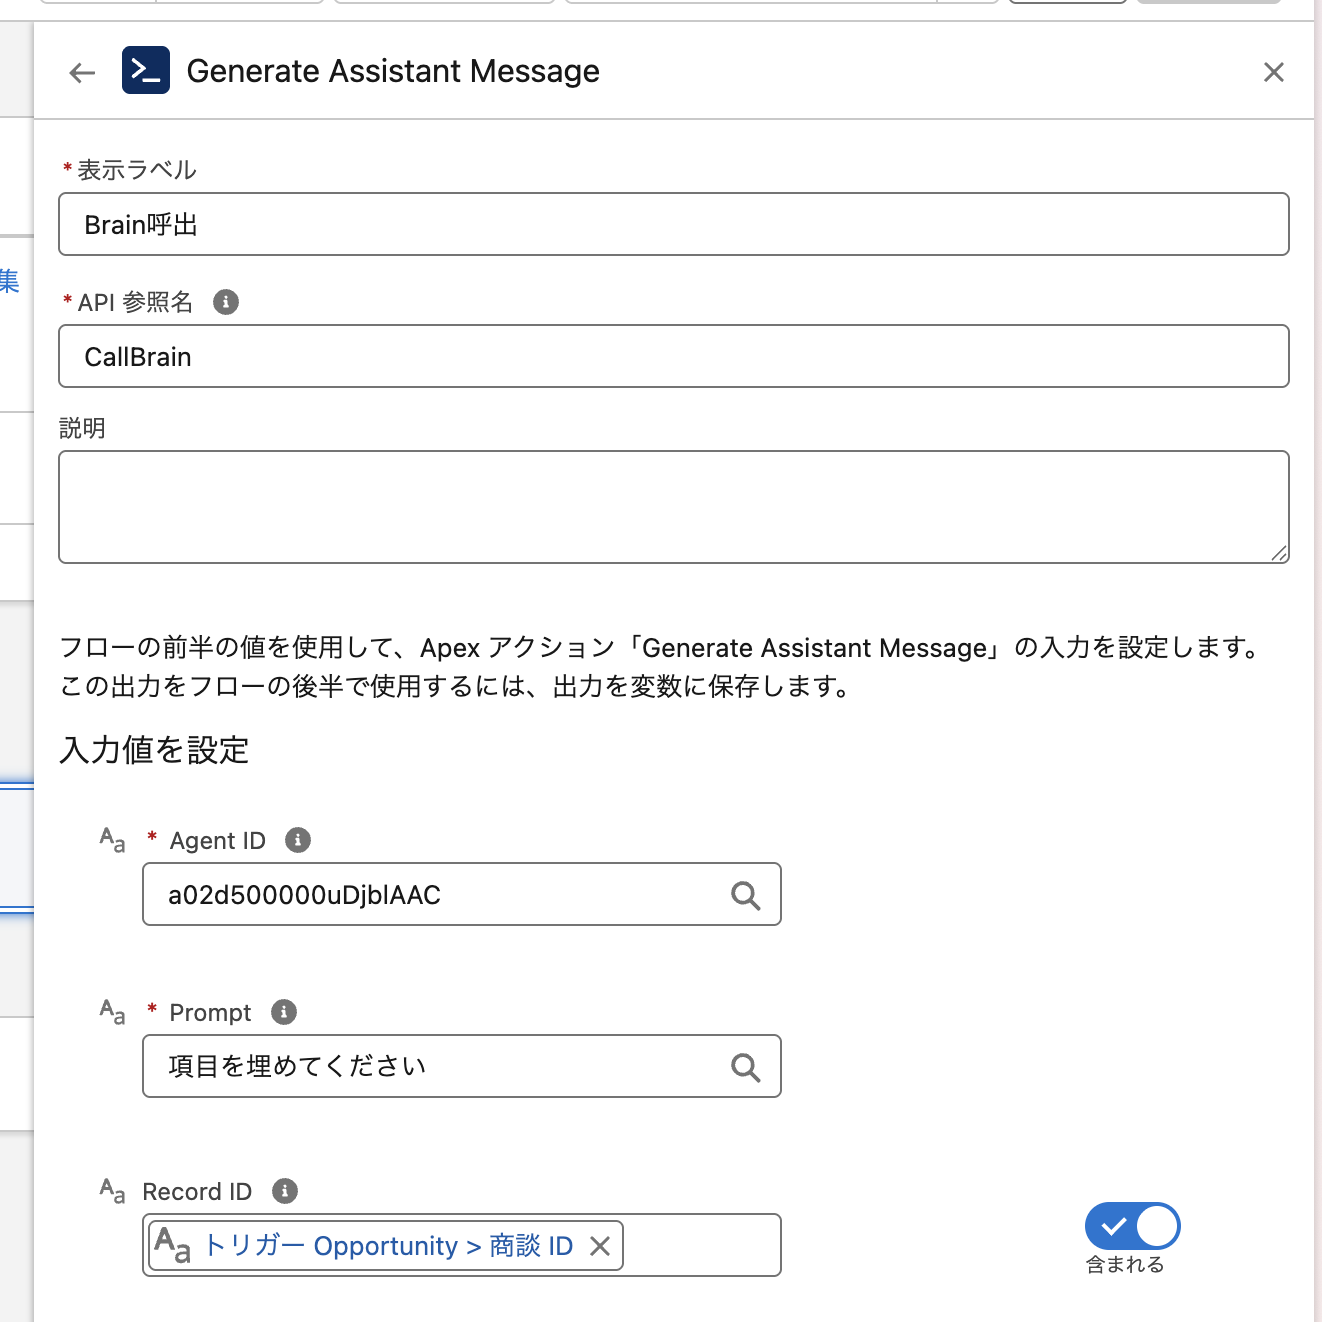1322x1322 pixels.
Task: Open the Prompt combobox with 項目を埋めてください
Action: (x=440, y=1067)
